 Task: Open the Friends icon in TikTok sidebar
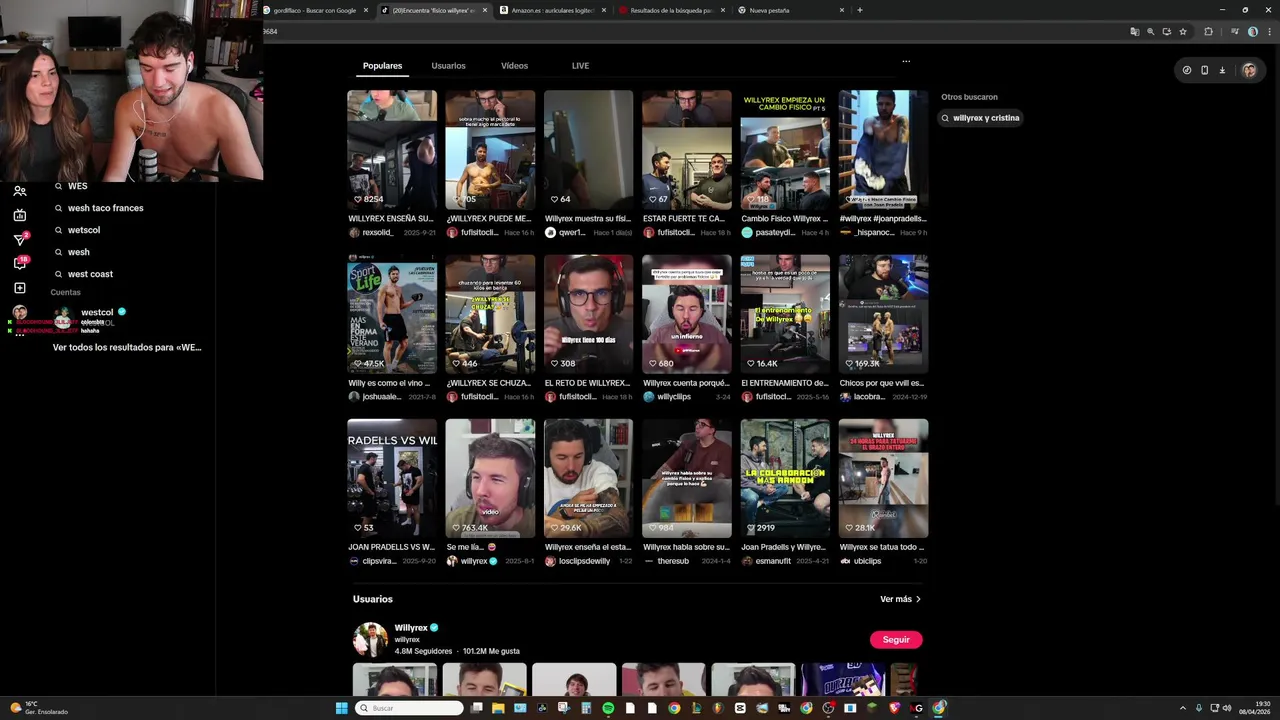click(20, 191)
